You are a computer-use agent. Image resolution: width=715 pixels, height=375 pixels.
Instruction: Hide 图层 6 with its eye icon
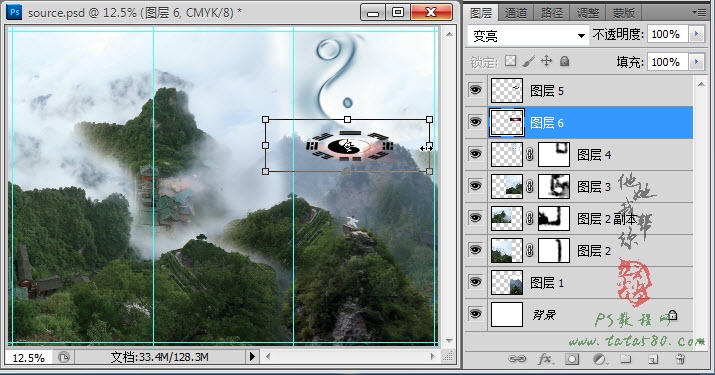click(x=475, y=122)
